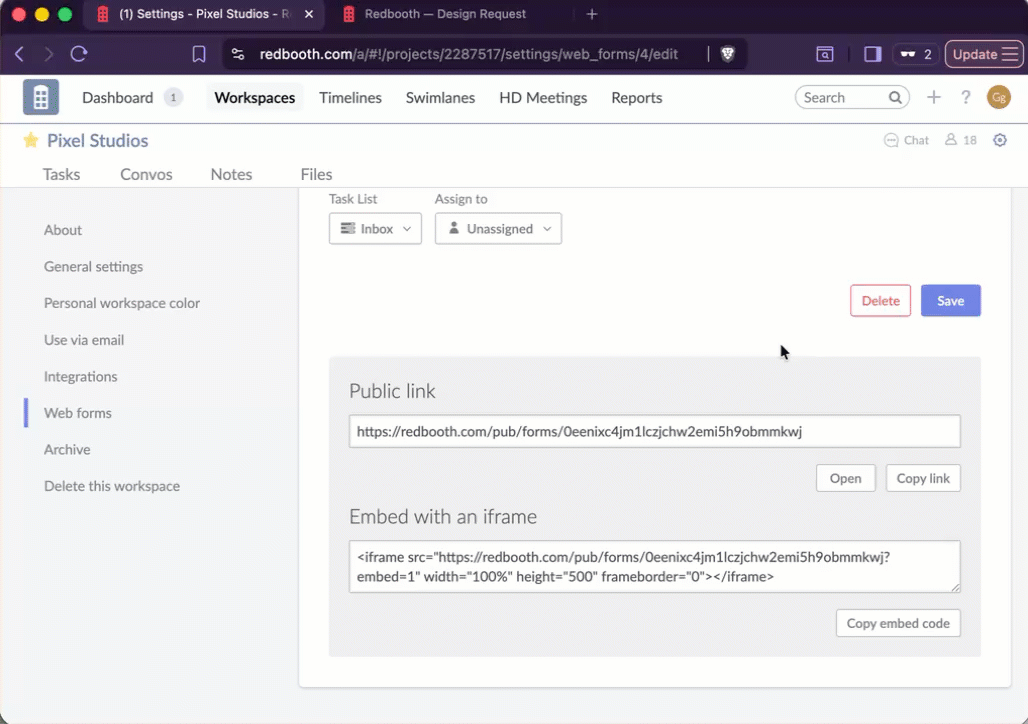1028x724 pixels.
Task: Open HD Meetings
Action: [x=543, y=98]
